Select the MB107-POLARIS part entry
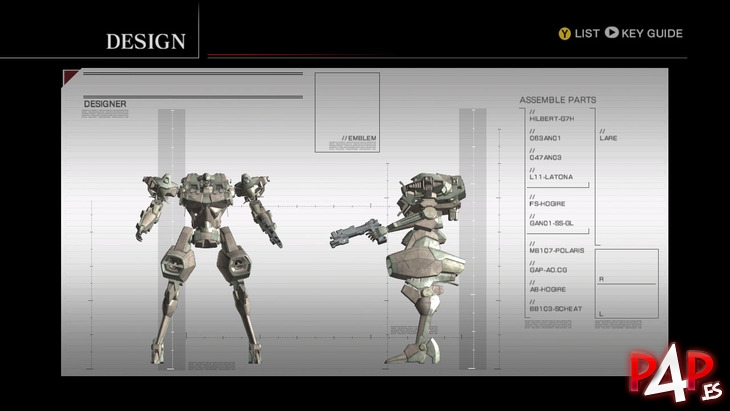Image resolution: width=730 pixels, height=411 pixels. point(556,250)
